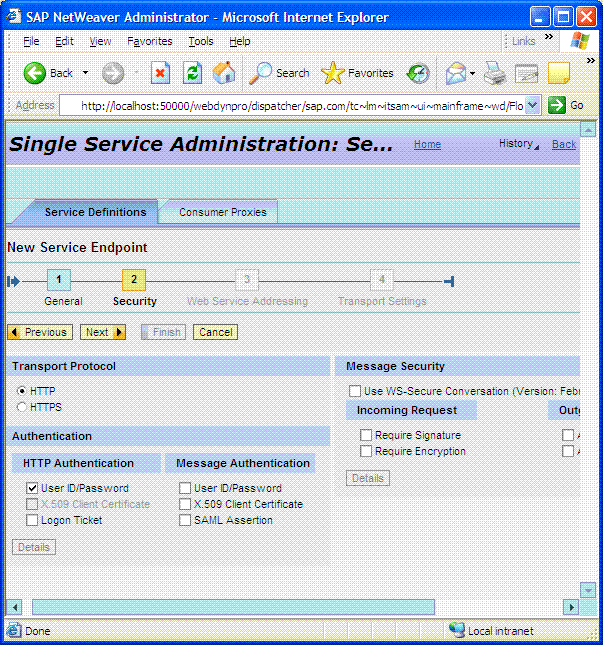Click the horizontal scrollbar right arrow
Image resolution: width=603 pixels, height=645 pixels.
tap(571, 607)
